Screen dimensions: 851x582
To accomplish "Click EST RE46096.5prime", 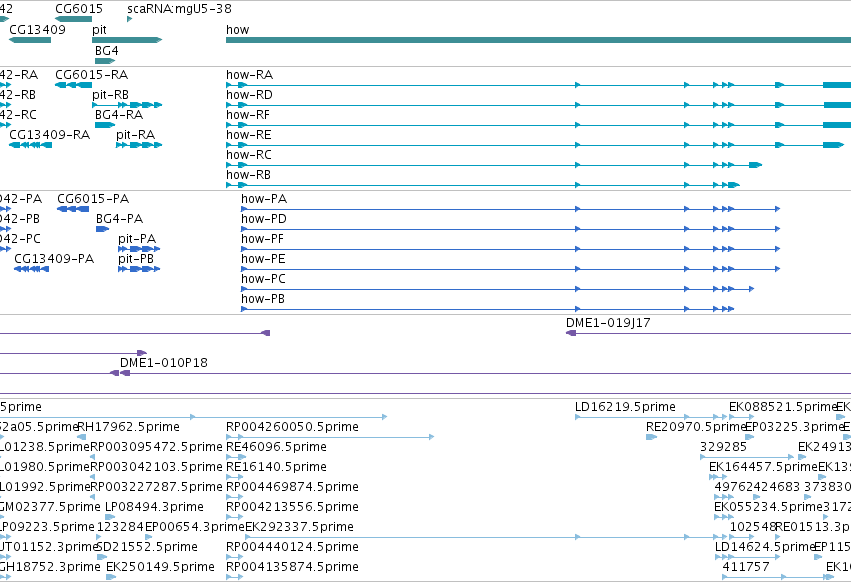I will point(276,447).
